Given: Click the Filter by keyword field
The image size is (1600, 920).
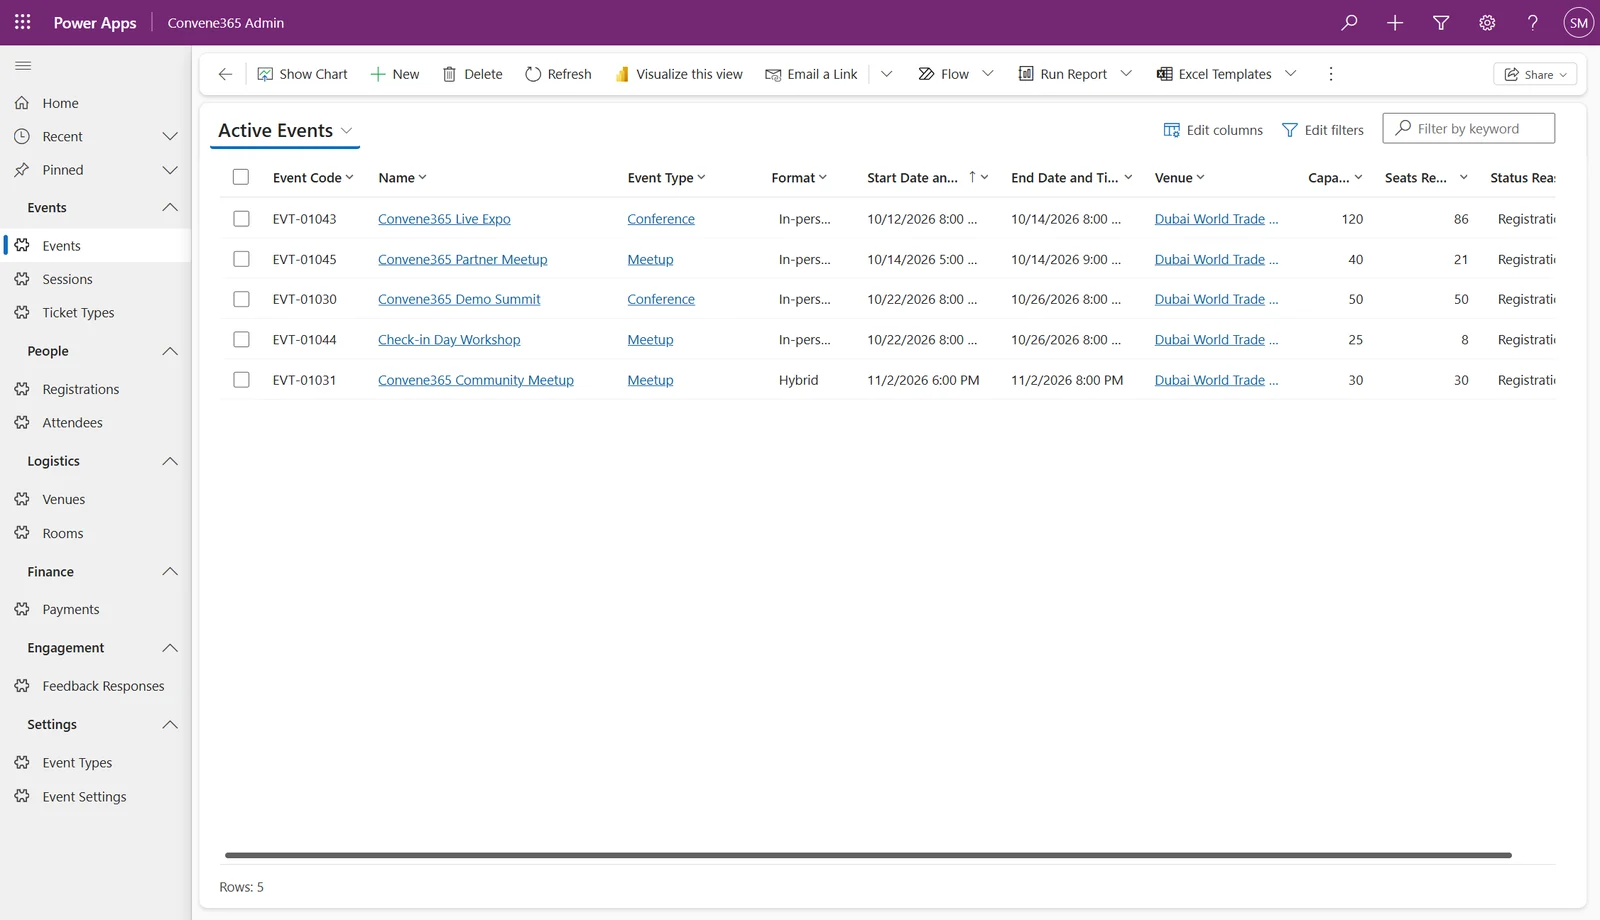Looking at the screenshot, I should tap(1468, 129).
